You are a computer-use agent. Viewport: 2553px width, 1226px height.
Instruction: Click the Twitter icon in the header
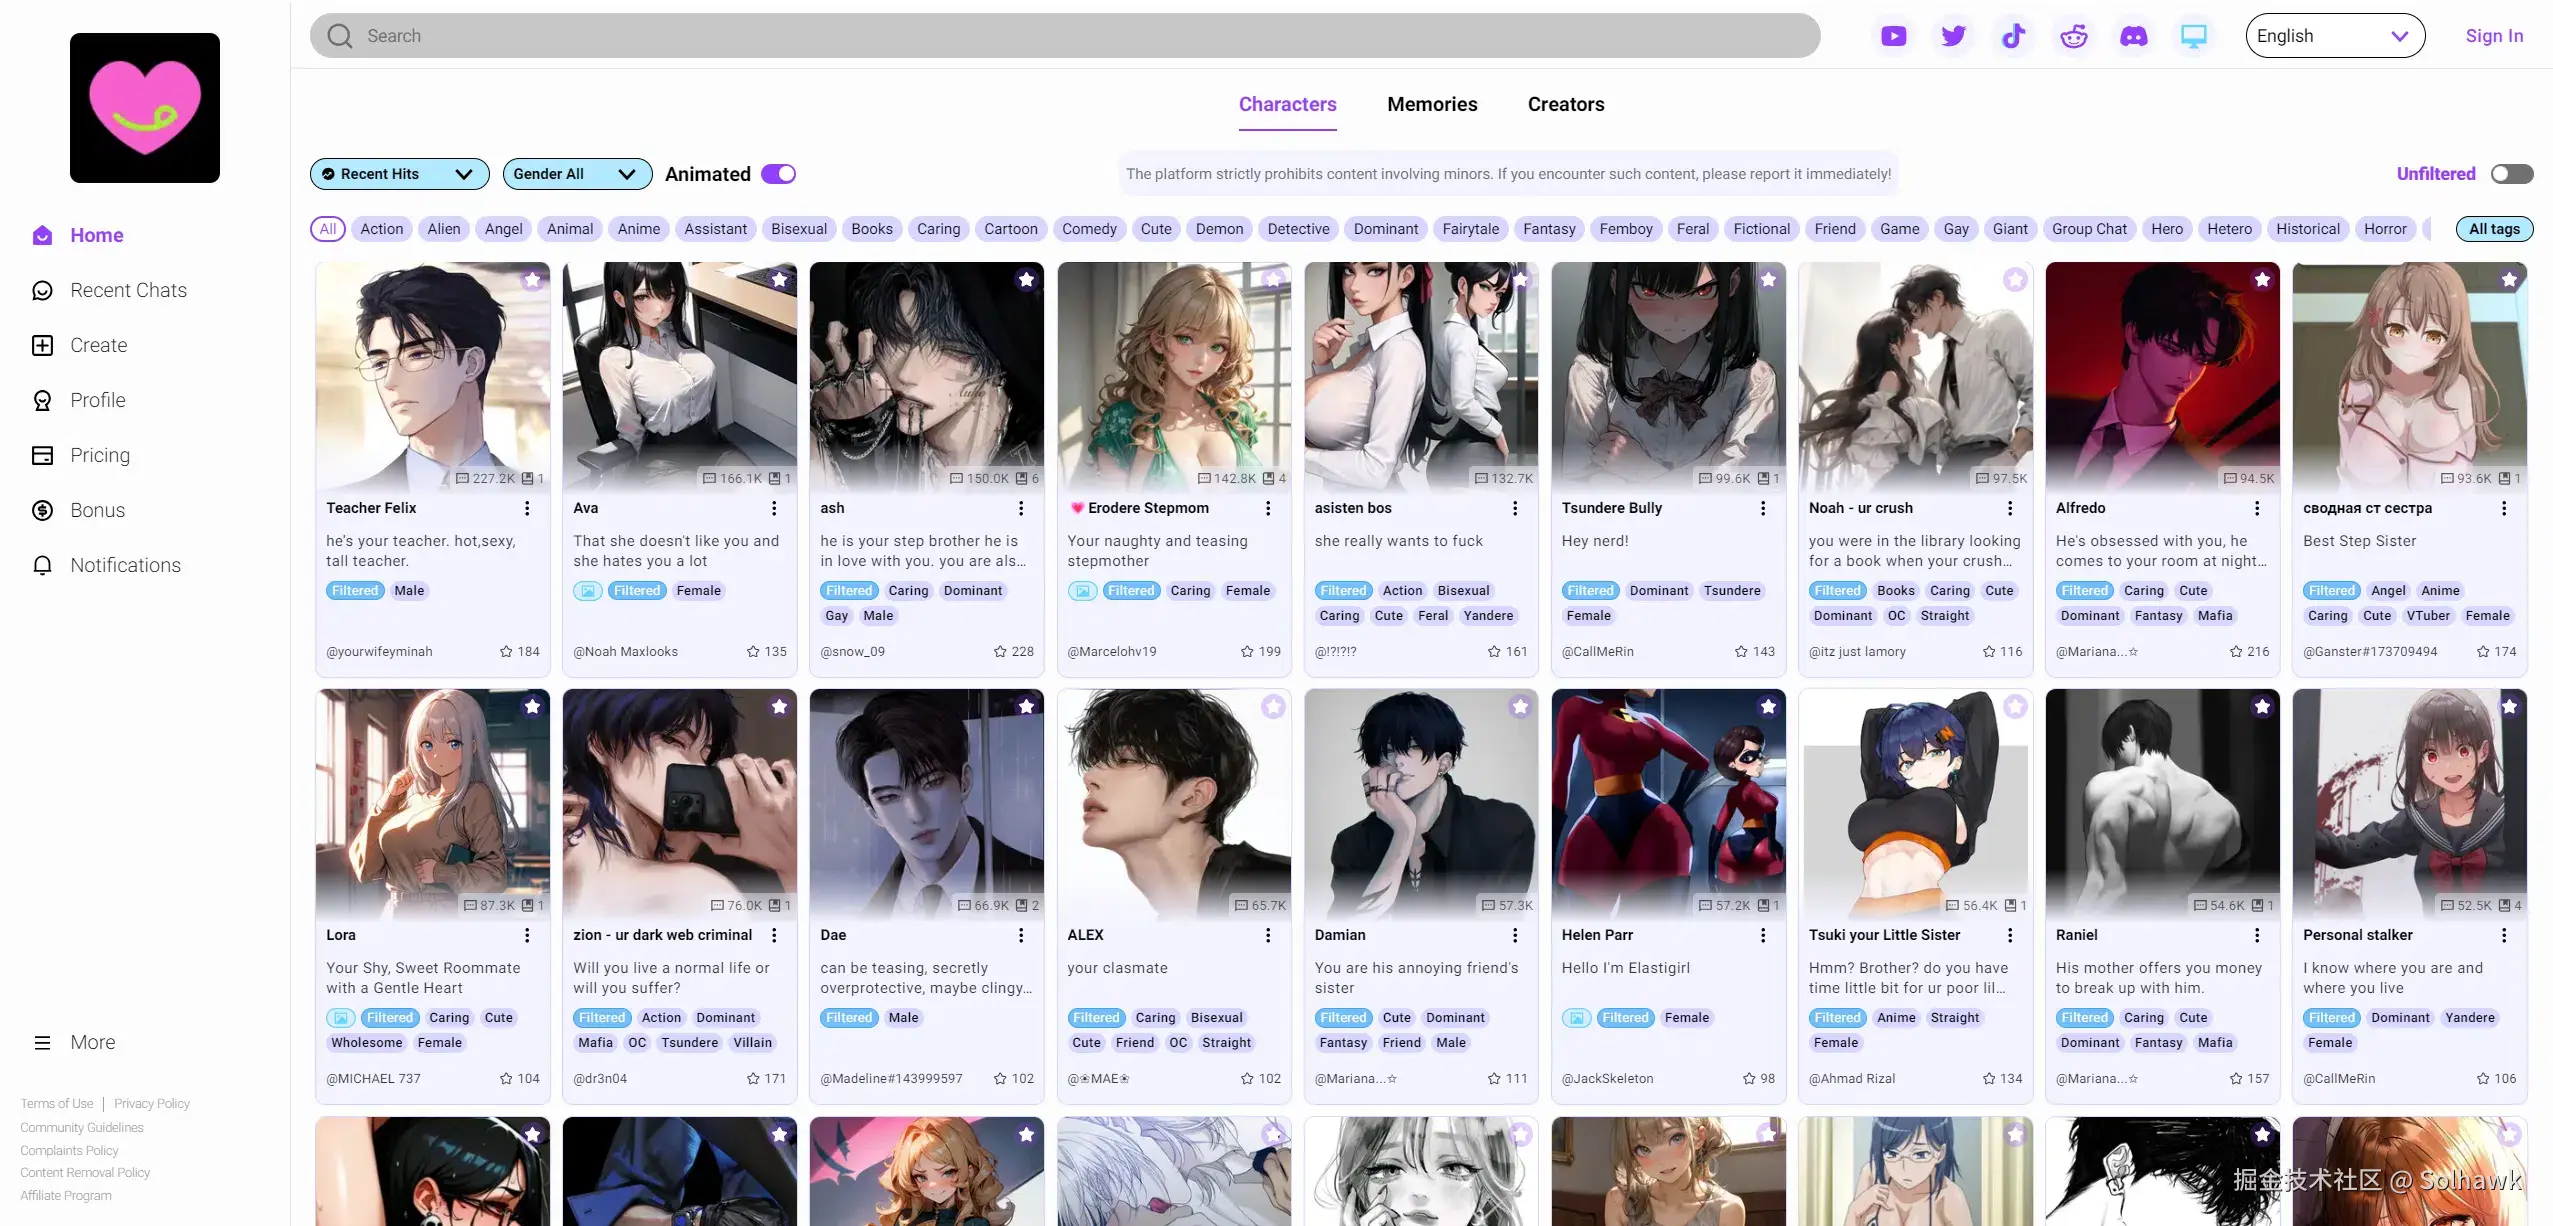click(x=1953, y=35)
